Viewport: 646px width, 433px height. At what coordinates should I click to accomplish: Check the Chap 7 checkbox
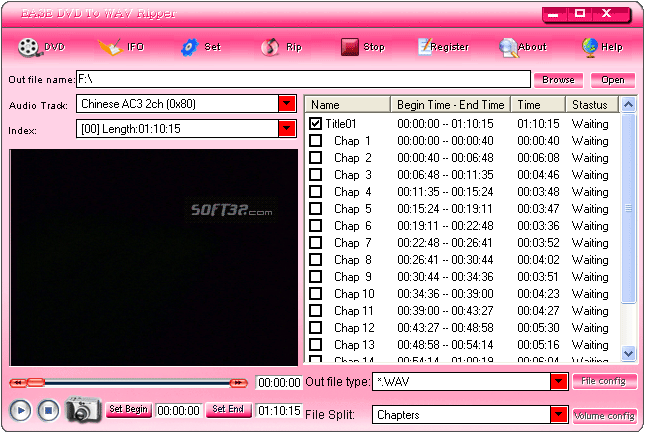pyautogui.click(x=316, y=242)
